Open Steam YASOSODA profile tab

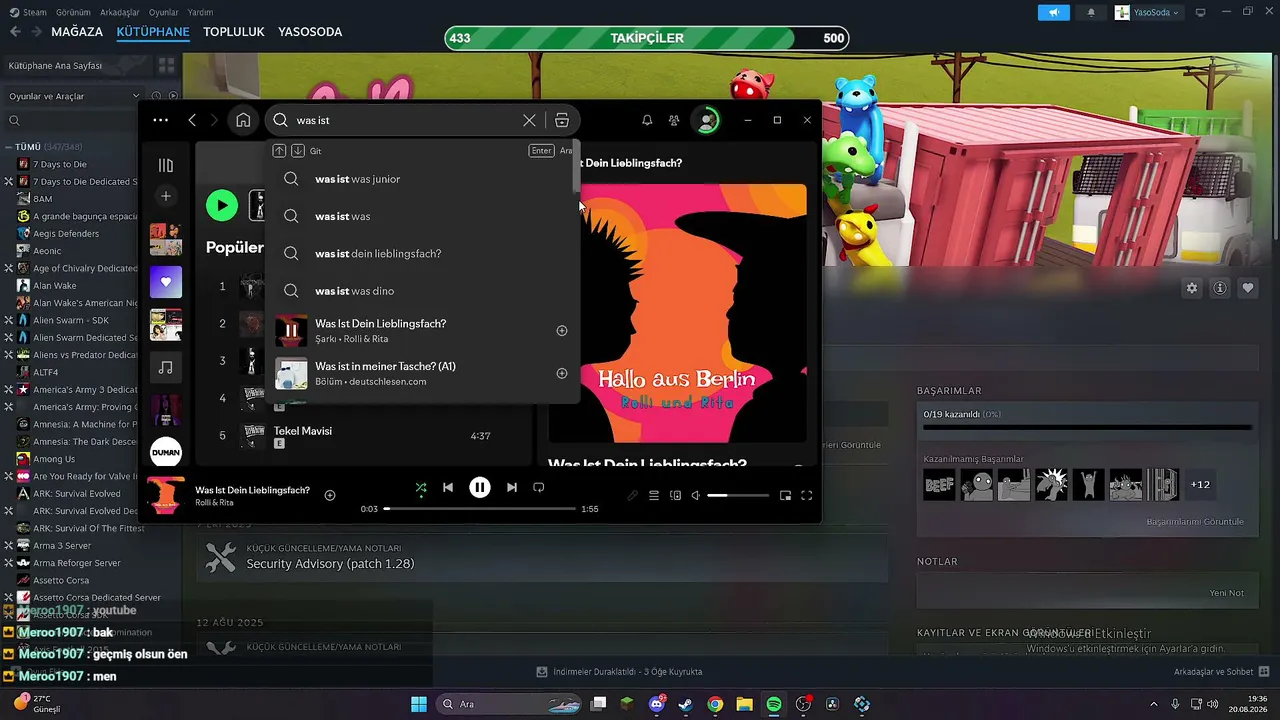coord(310,32)
